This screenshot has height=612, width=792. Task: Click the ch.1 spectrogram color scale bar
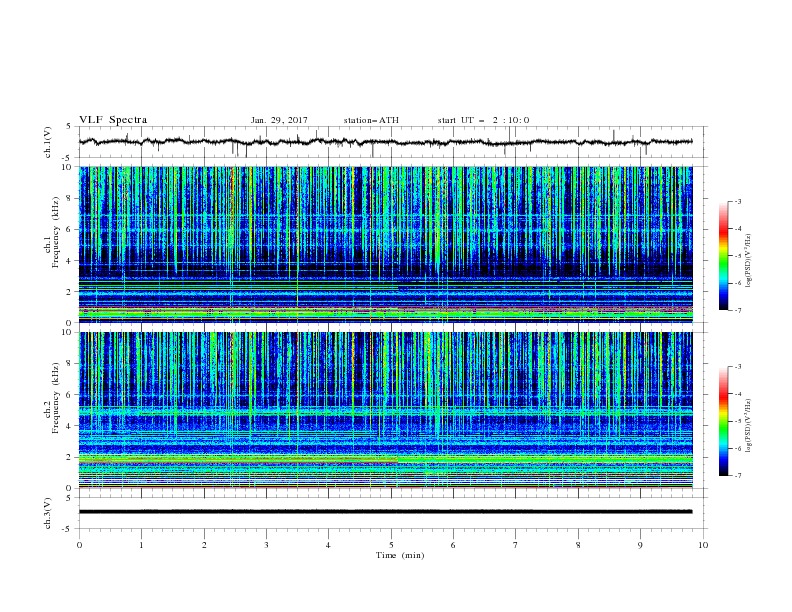723,256
